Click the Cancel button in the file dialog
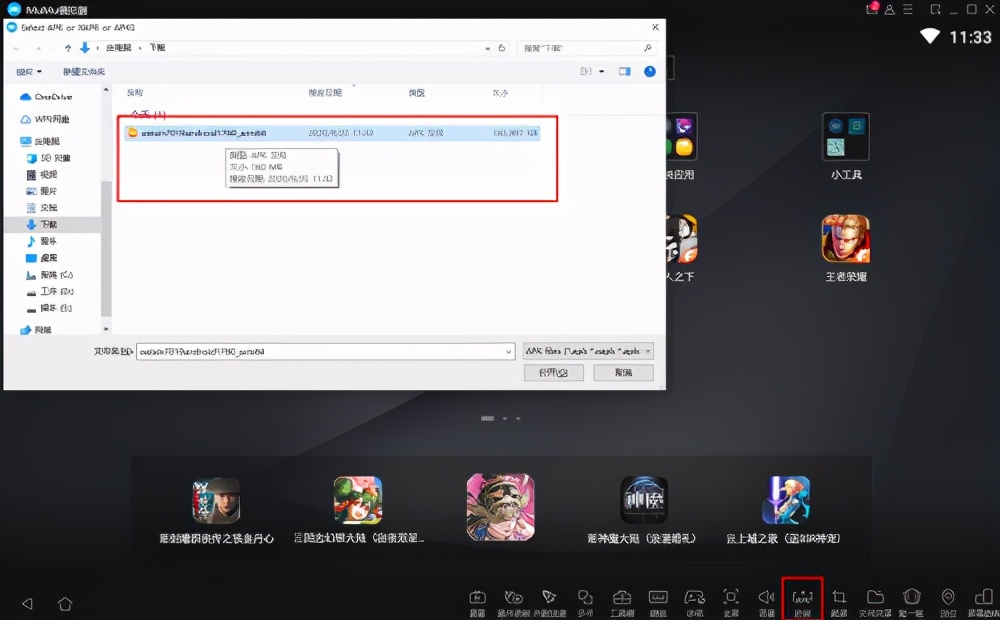The width and height of the screenshot is (1000, 620). click(623, 373)
